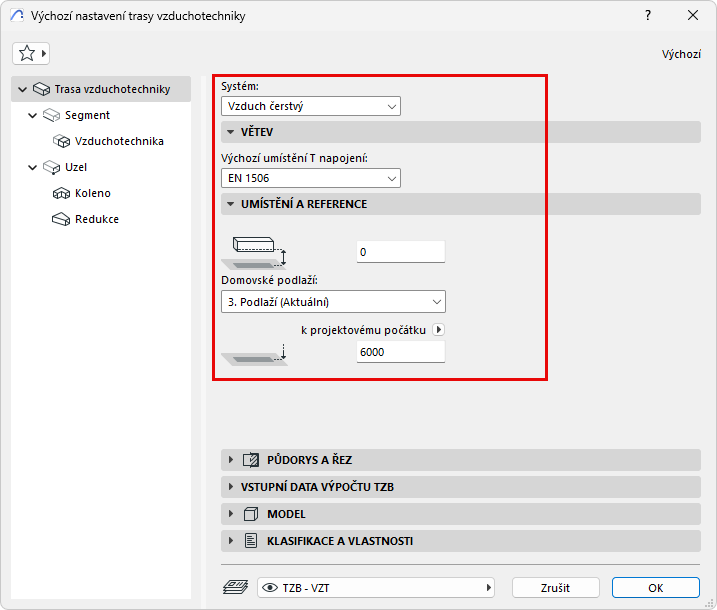Expand the VSTUPNÍ DATA VÝPOČTU TZB panel
Screen dimensions: 717x610
(231, 487)
